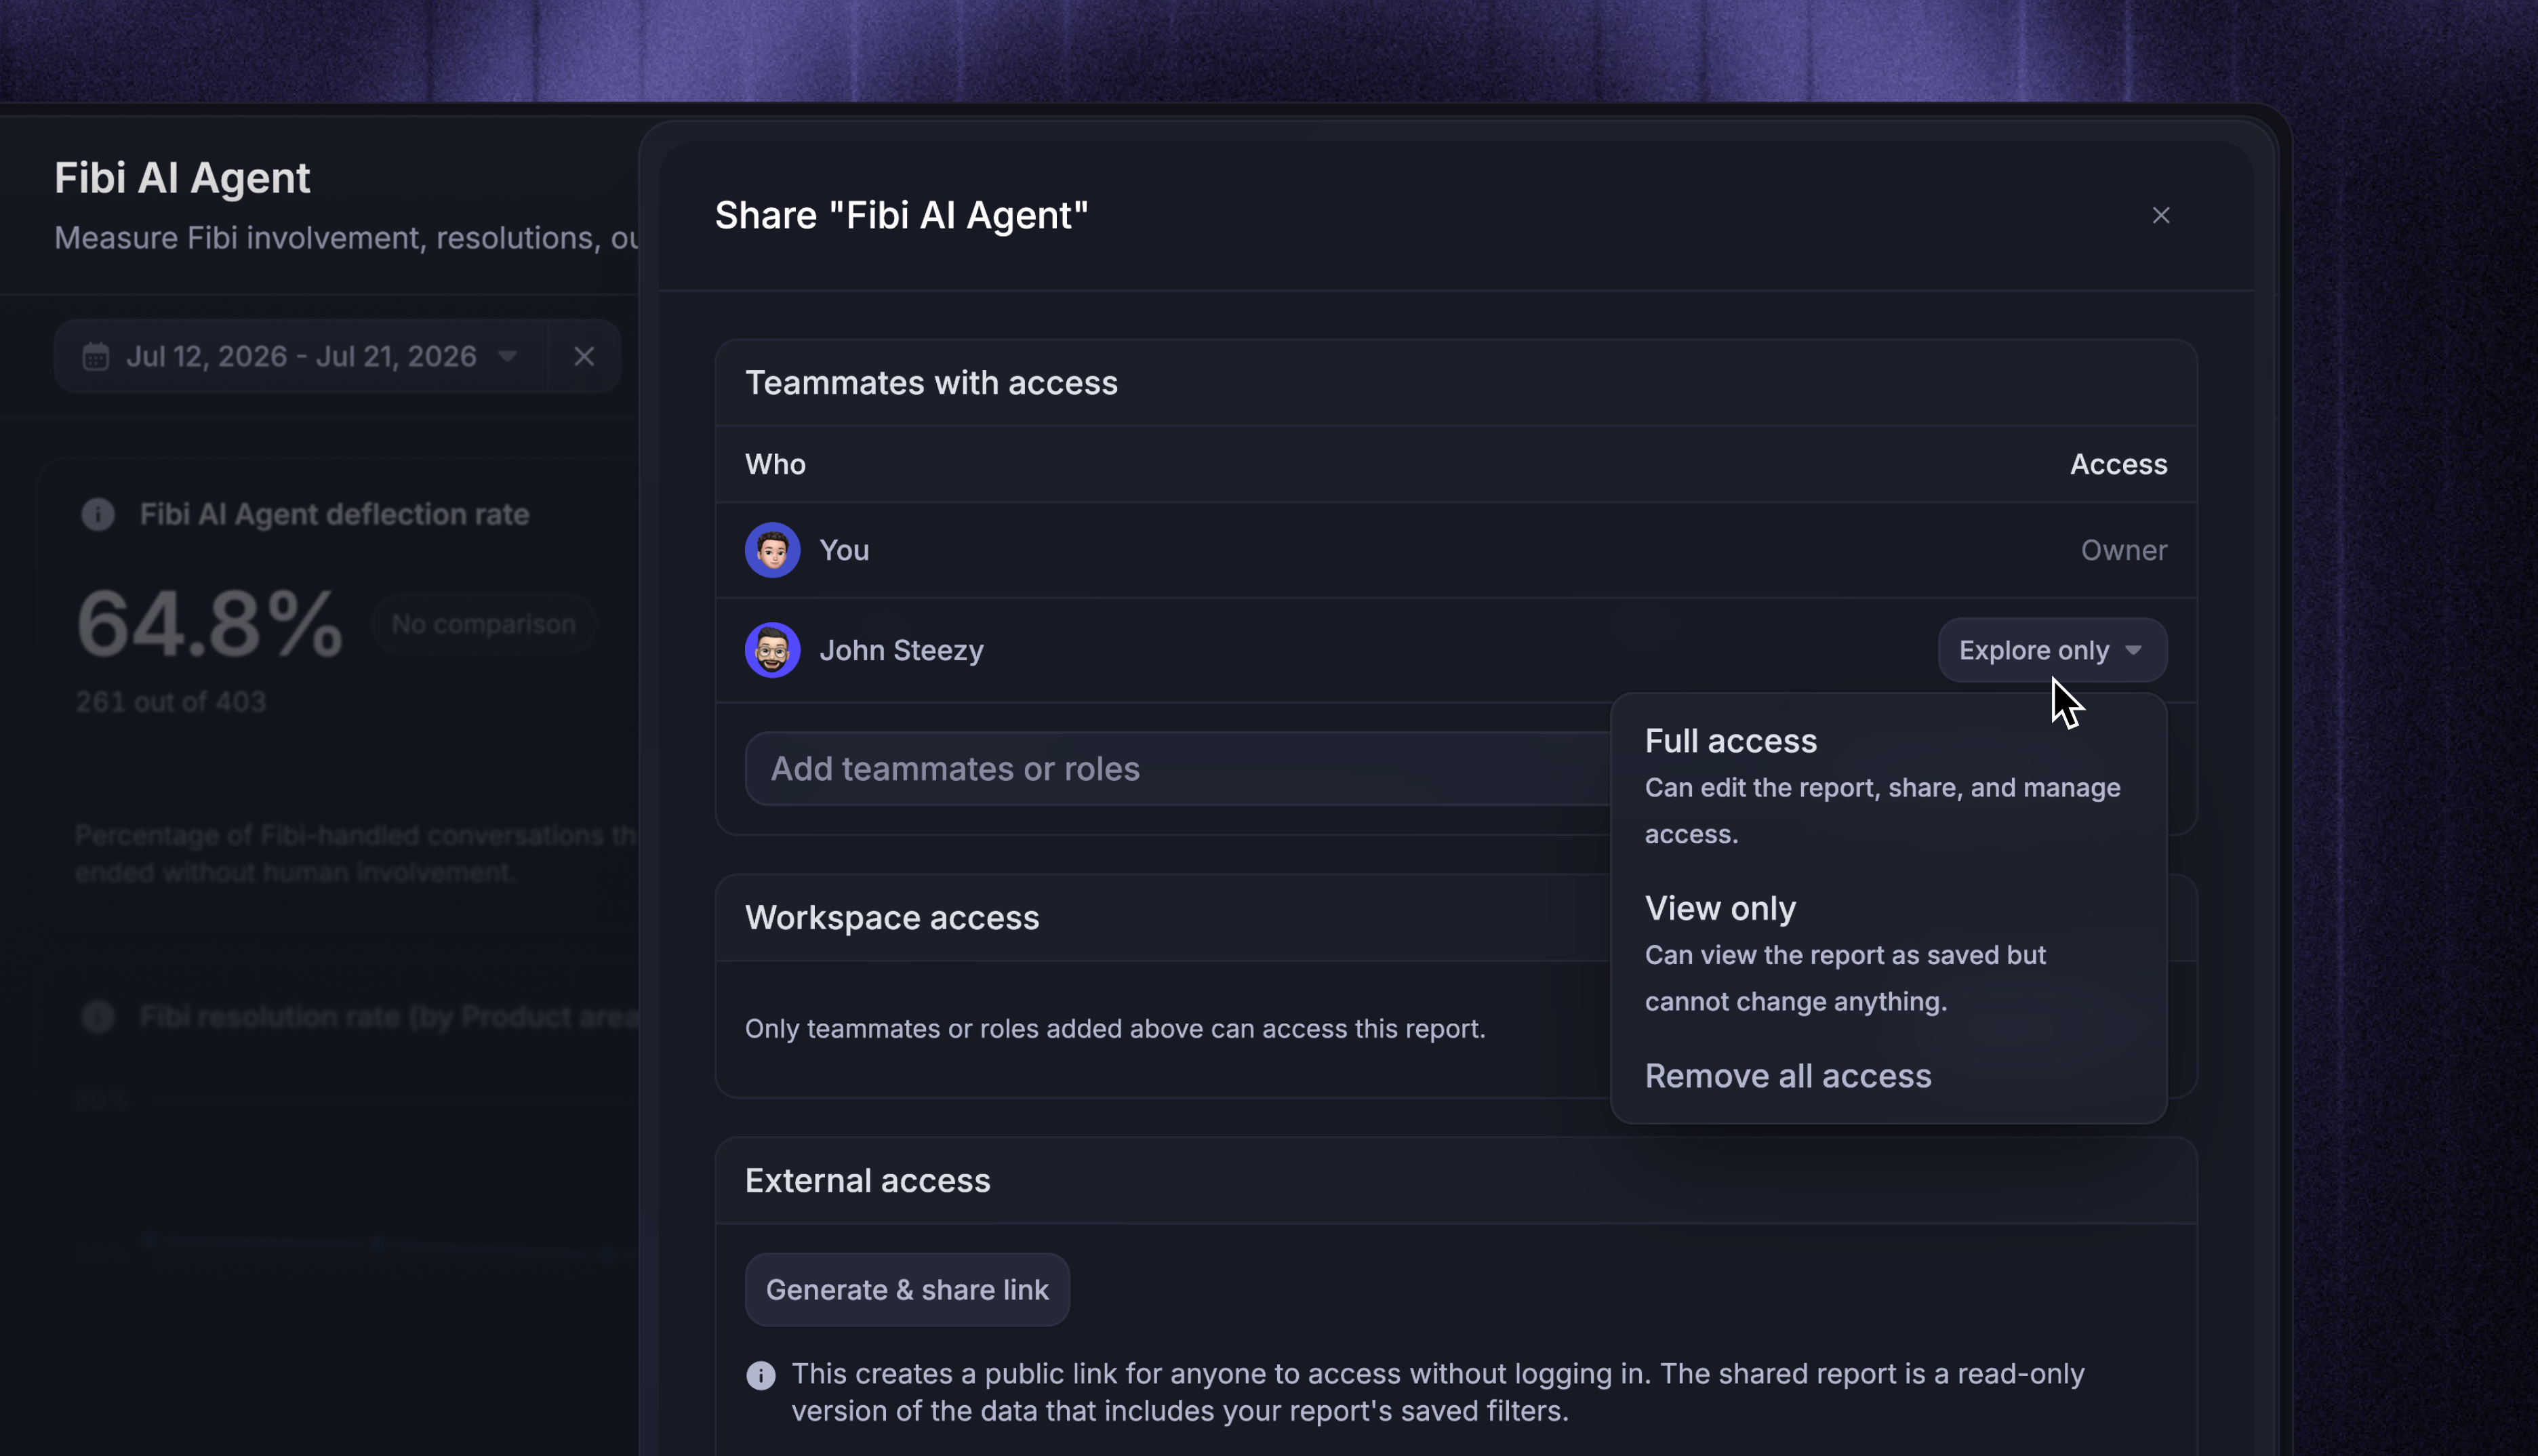The image size is (2538, 1456).
Task: Click the Fibi AI Agent report title
Action: click(182, 178)
